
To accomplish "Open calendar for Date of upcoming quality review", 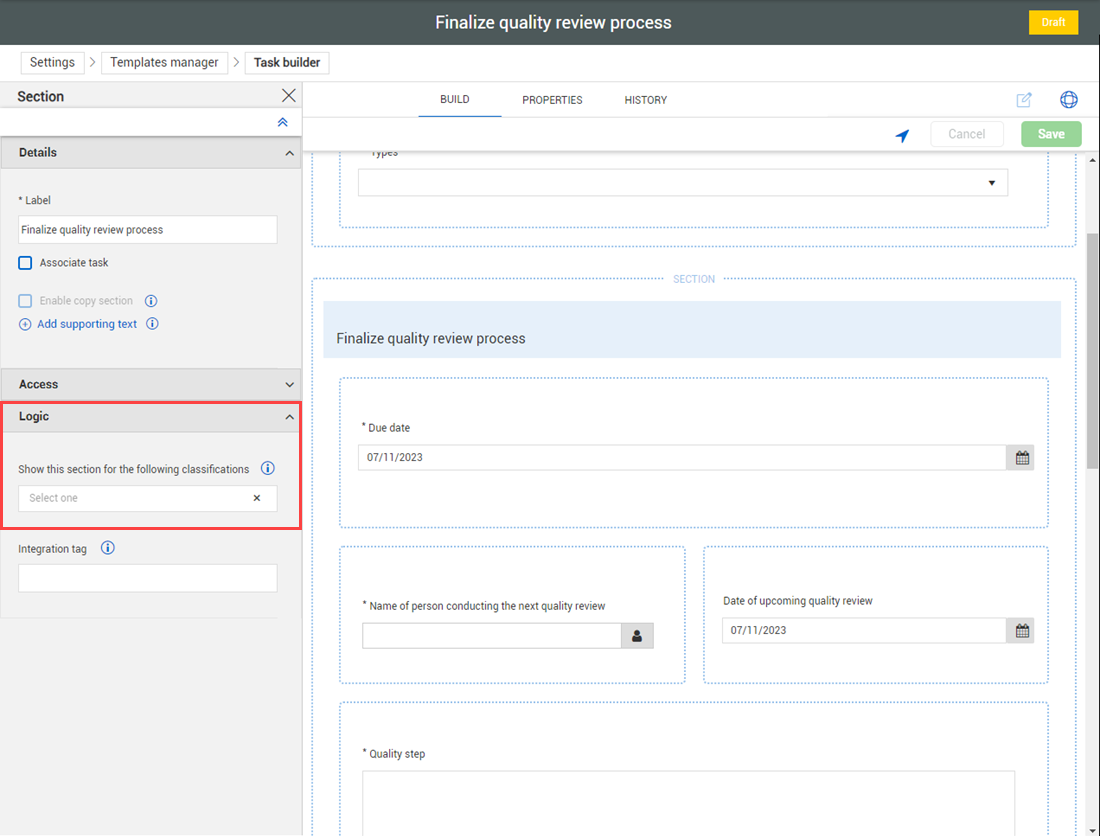I will (1022, 631).
